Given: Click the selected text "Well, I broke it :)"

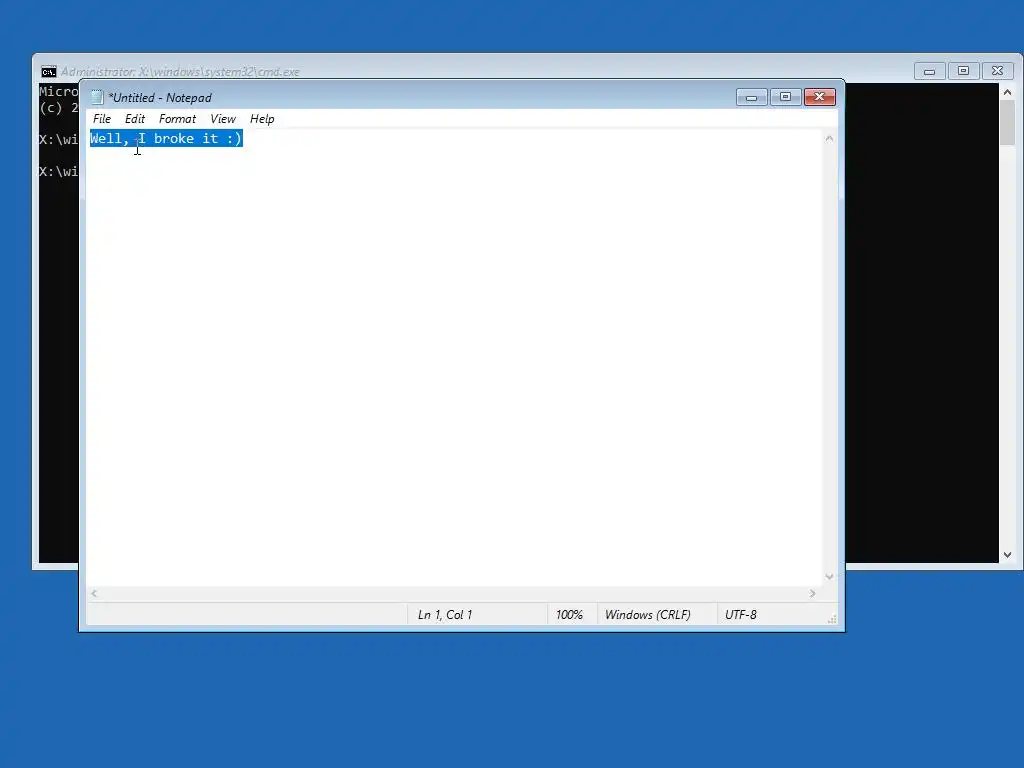Looking at the screenshot, I should click(x=166, y=138).
